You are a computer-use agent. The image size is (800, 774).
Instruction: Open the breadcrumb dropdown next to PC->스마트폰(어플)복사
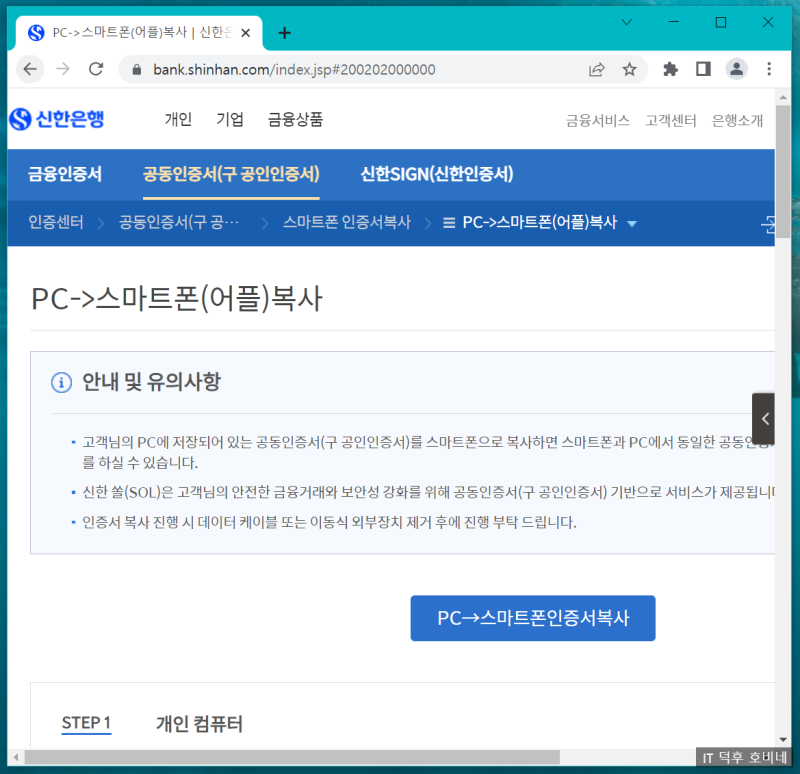(632, 225)
